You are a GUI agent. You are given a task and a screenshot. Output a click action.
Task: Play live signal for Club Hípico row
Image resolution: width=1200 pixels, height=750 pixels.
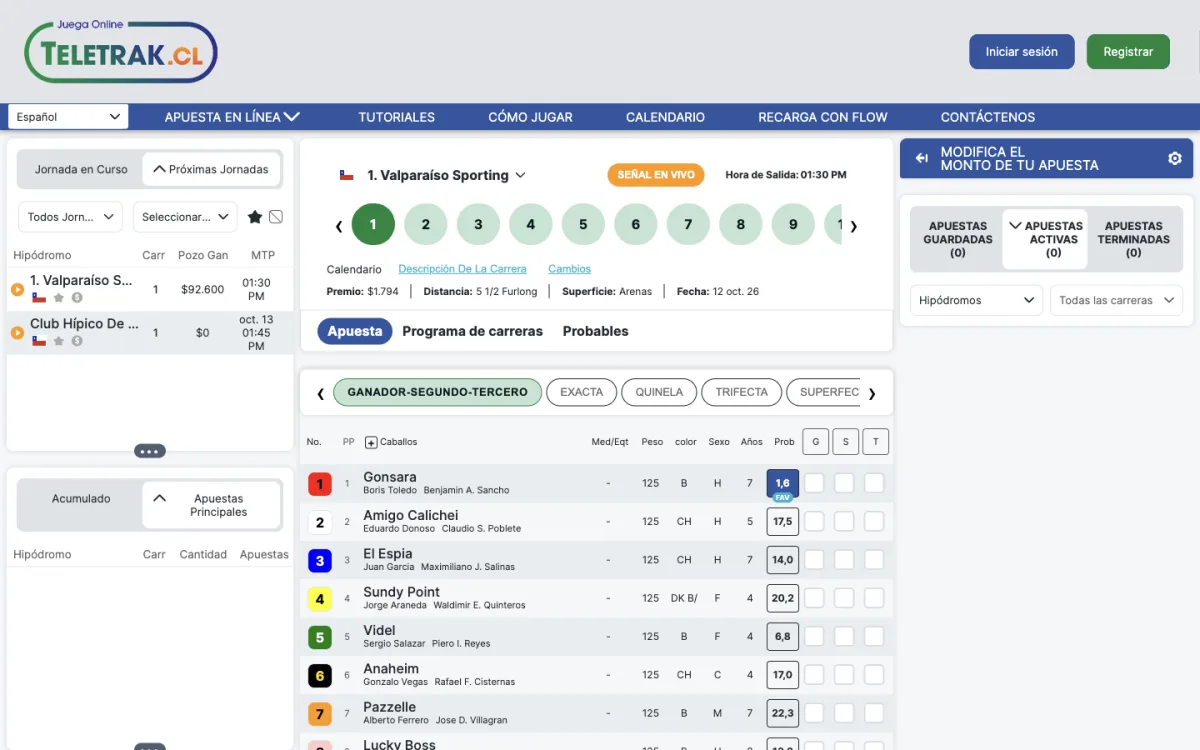[17, 333]
